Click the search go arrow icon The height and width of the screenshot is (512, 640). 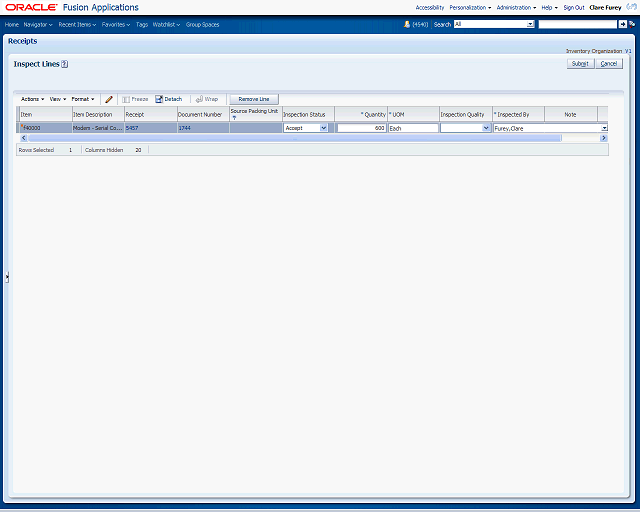pyautogui.click(x=624, y=24)
